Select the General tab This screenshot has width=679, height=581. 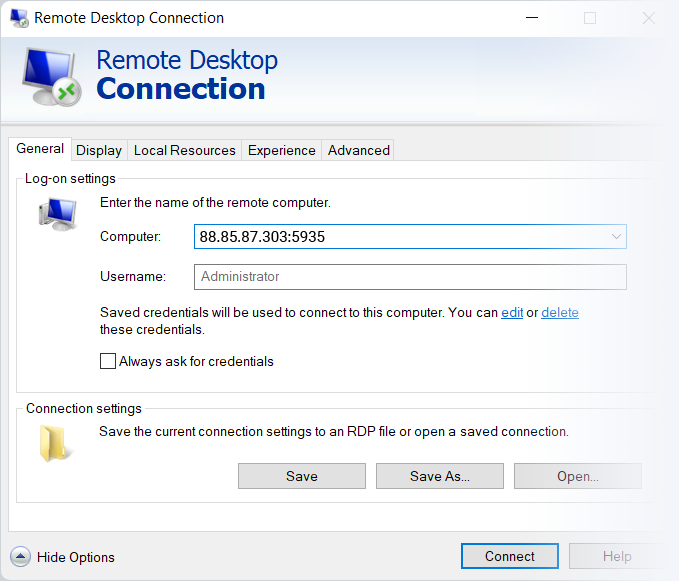pos(40,149)
